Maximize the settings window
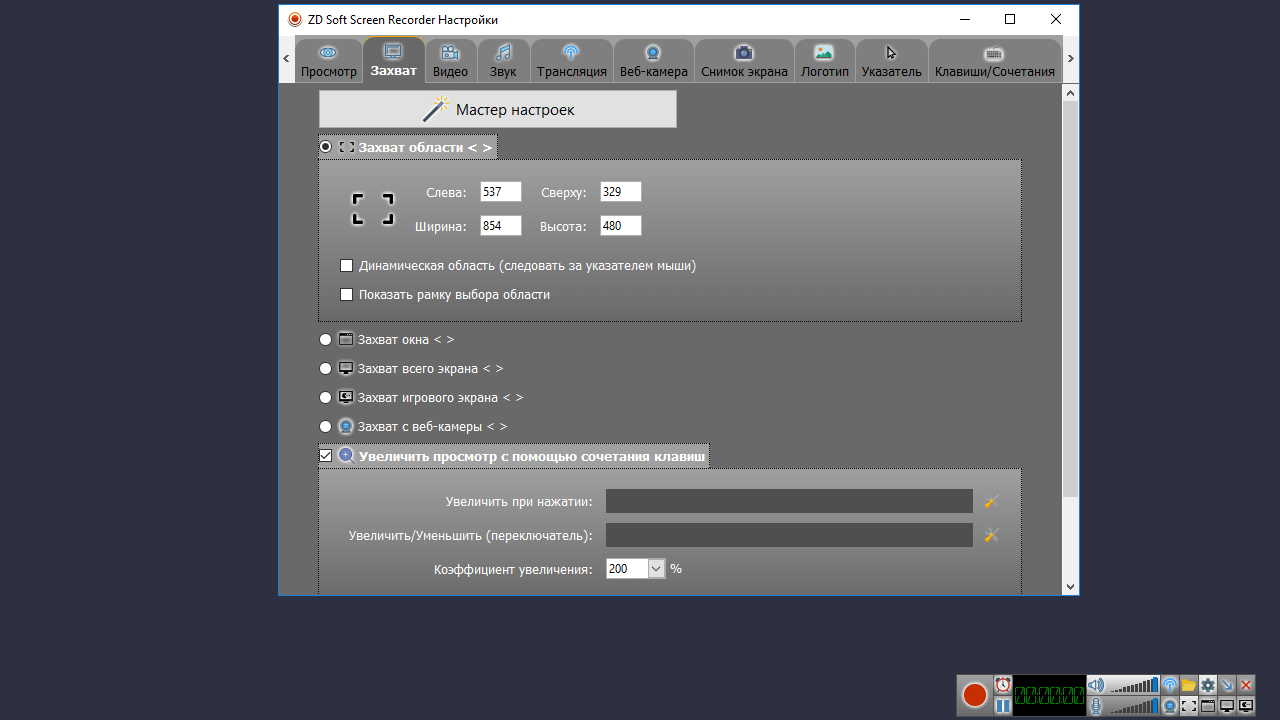The image size is (1280, 720). click(1010, 19)
